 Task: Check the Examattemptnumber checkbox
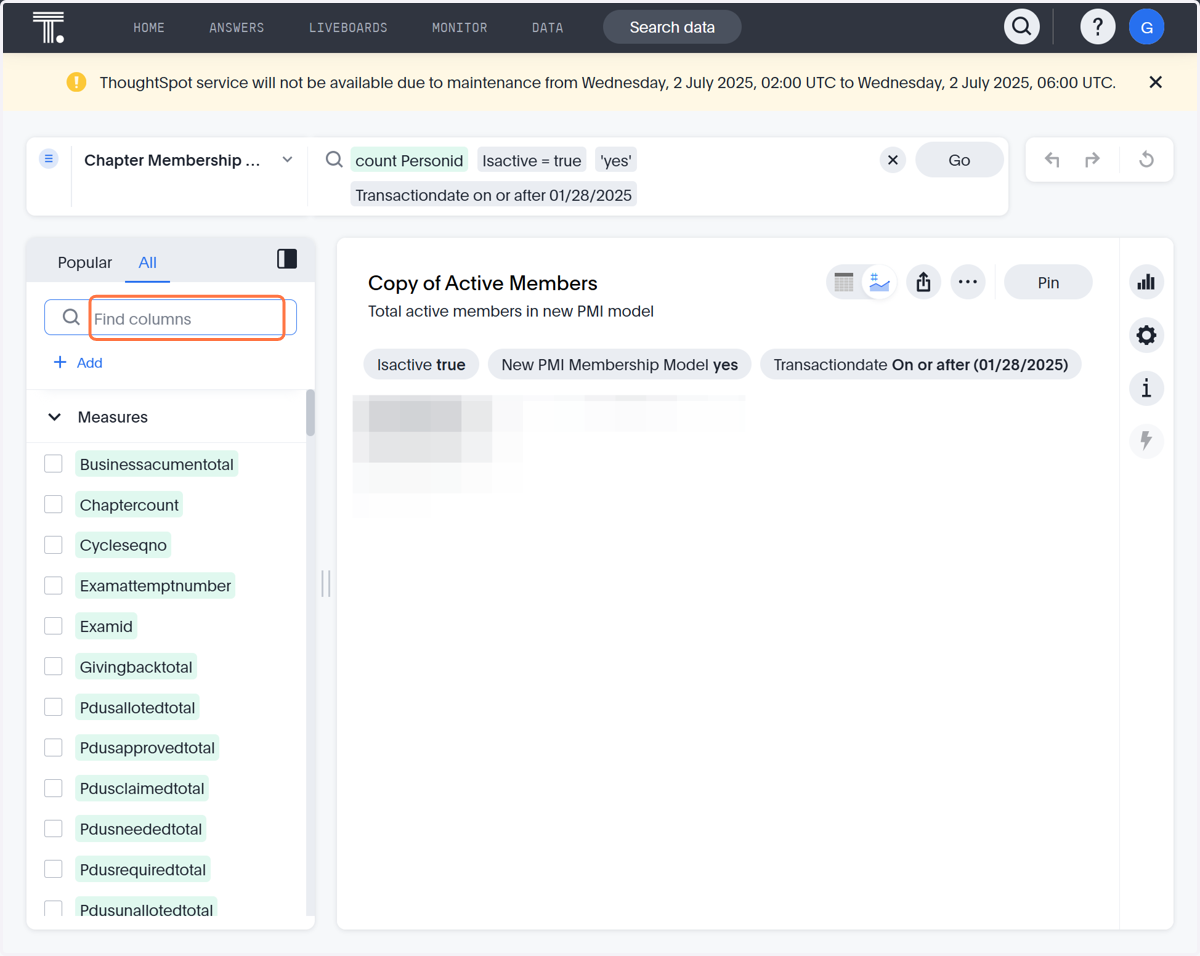point(54,585)
